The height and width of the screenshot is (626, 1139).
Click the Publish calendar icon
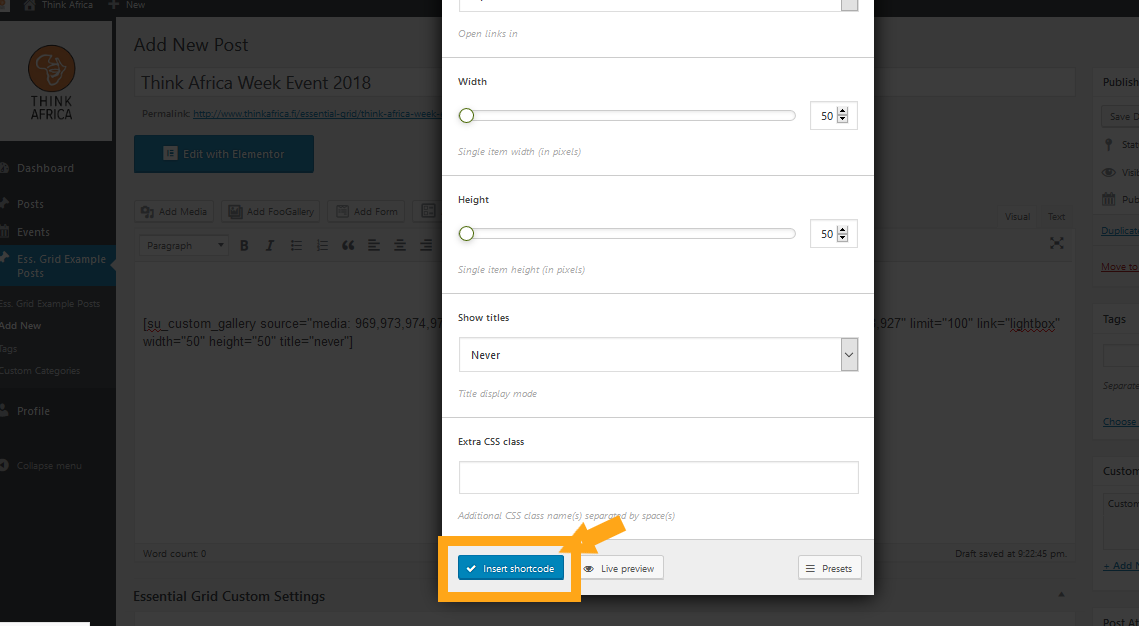point(1108,199)
